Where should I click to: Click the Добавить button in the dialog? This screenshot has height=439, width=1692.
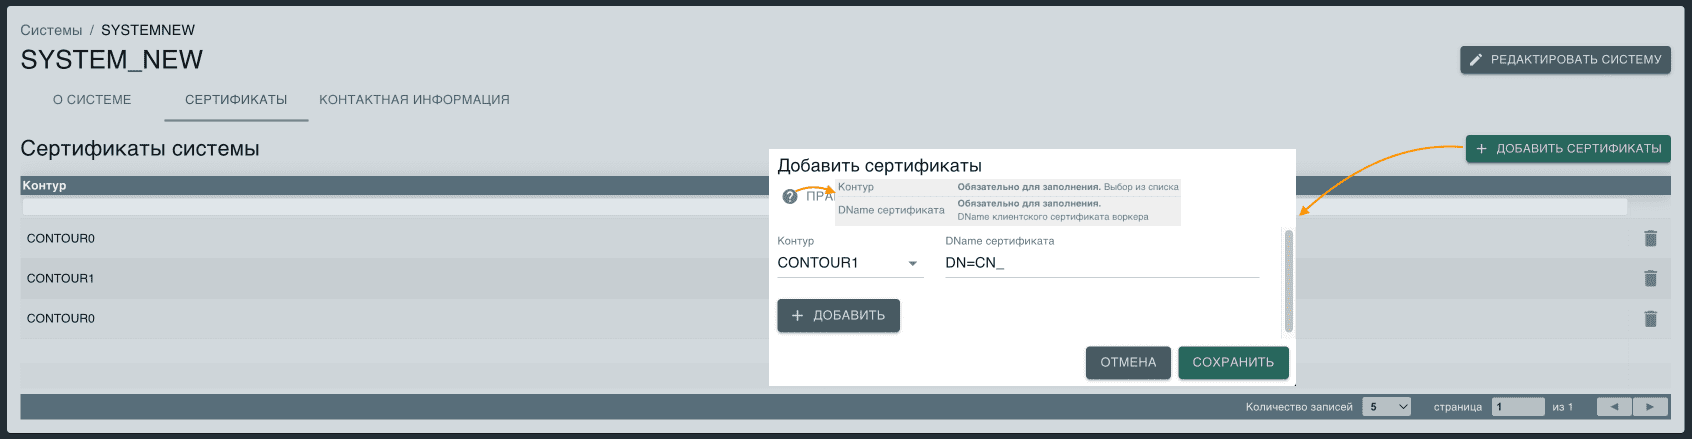pos(838,315)
